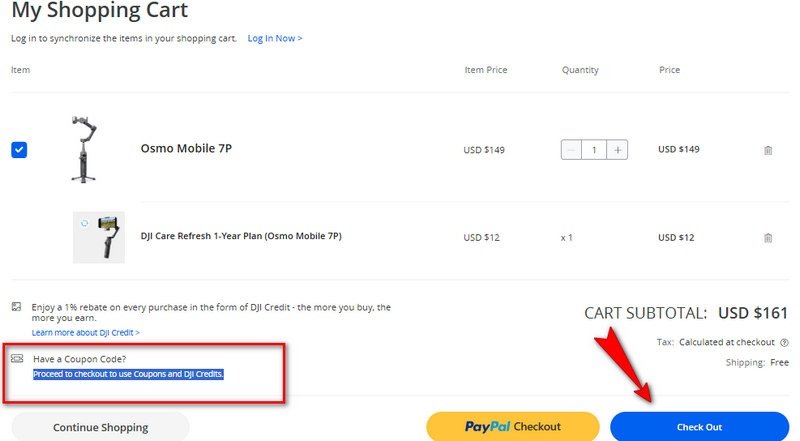Delete the Osmo Mobile 7P from cart
This screenshot has width=800, height=441.
pos(768,150)
